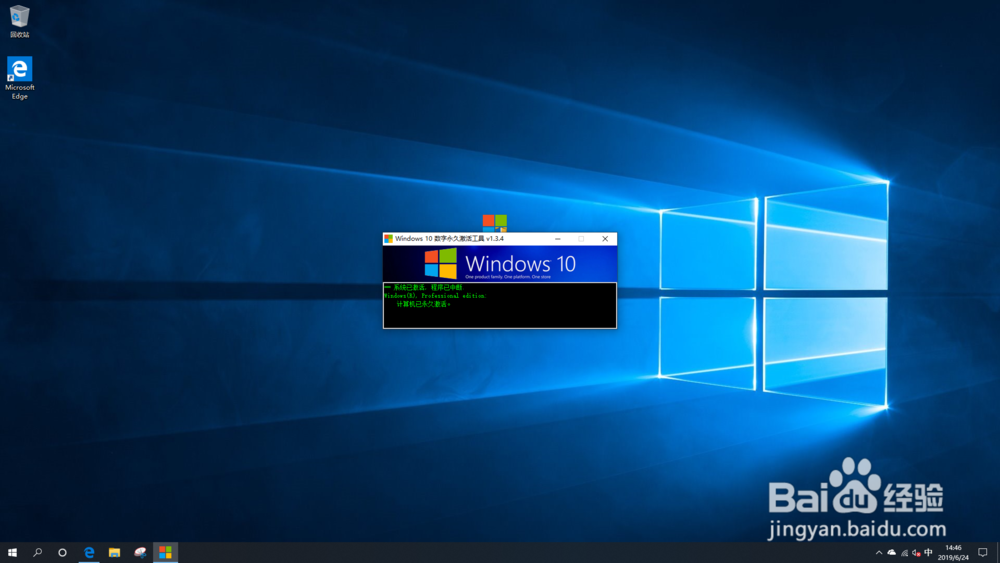
Task: Open File Explorer from the taskbar
Action: coord(114,552)
